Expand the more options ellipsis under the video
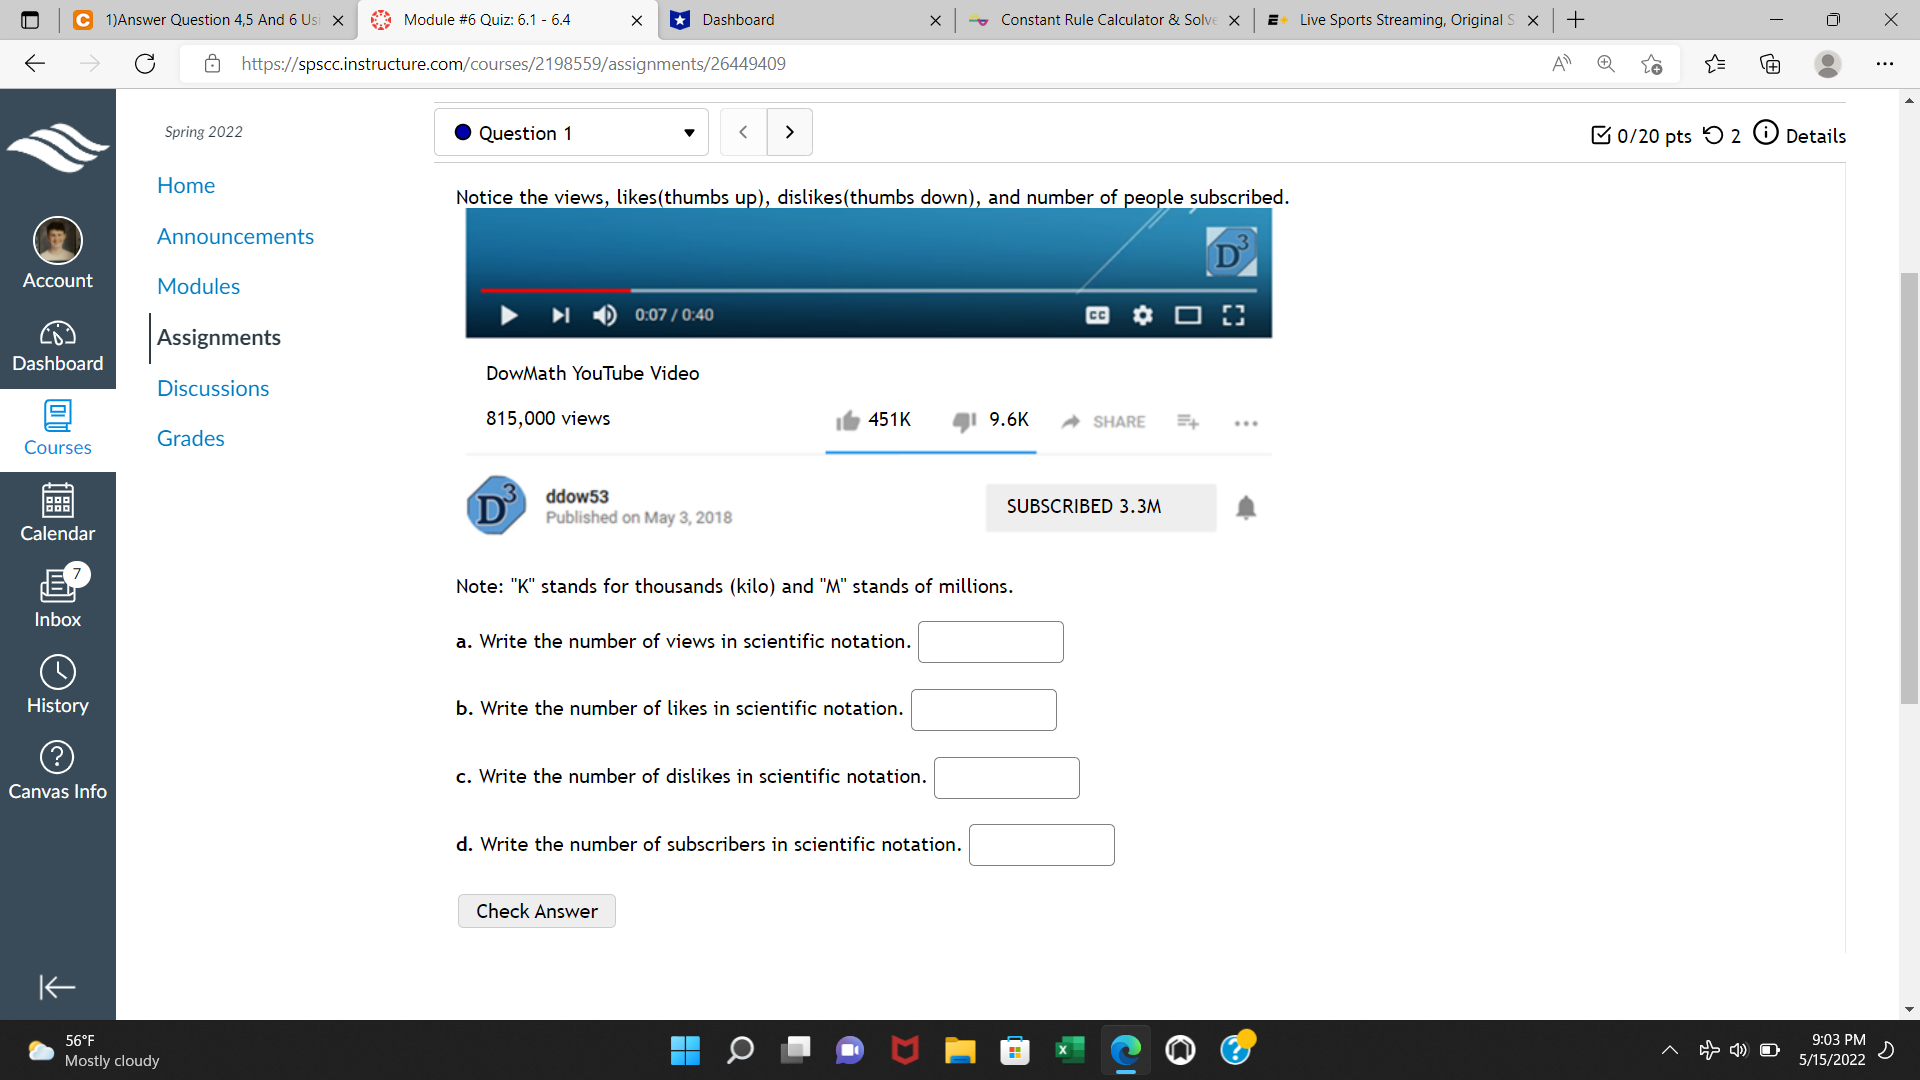The height and width of the screenshot is (1080, 1920). [x=1244, y=423]
